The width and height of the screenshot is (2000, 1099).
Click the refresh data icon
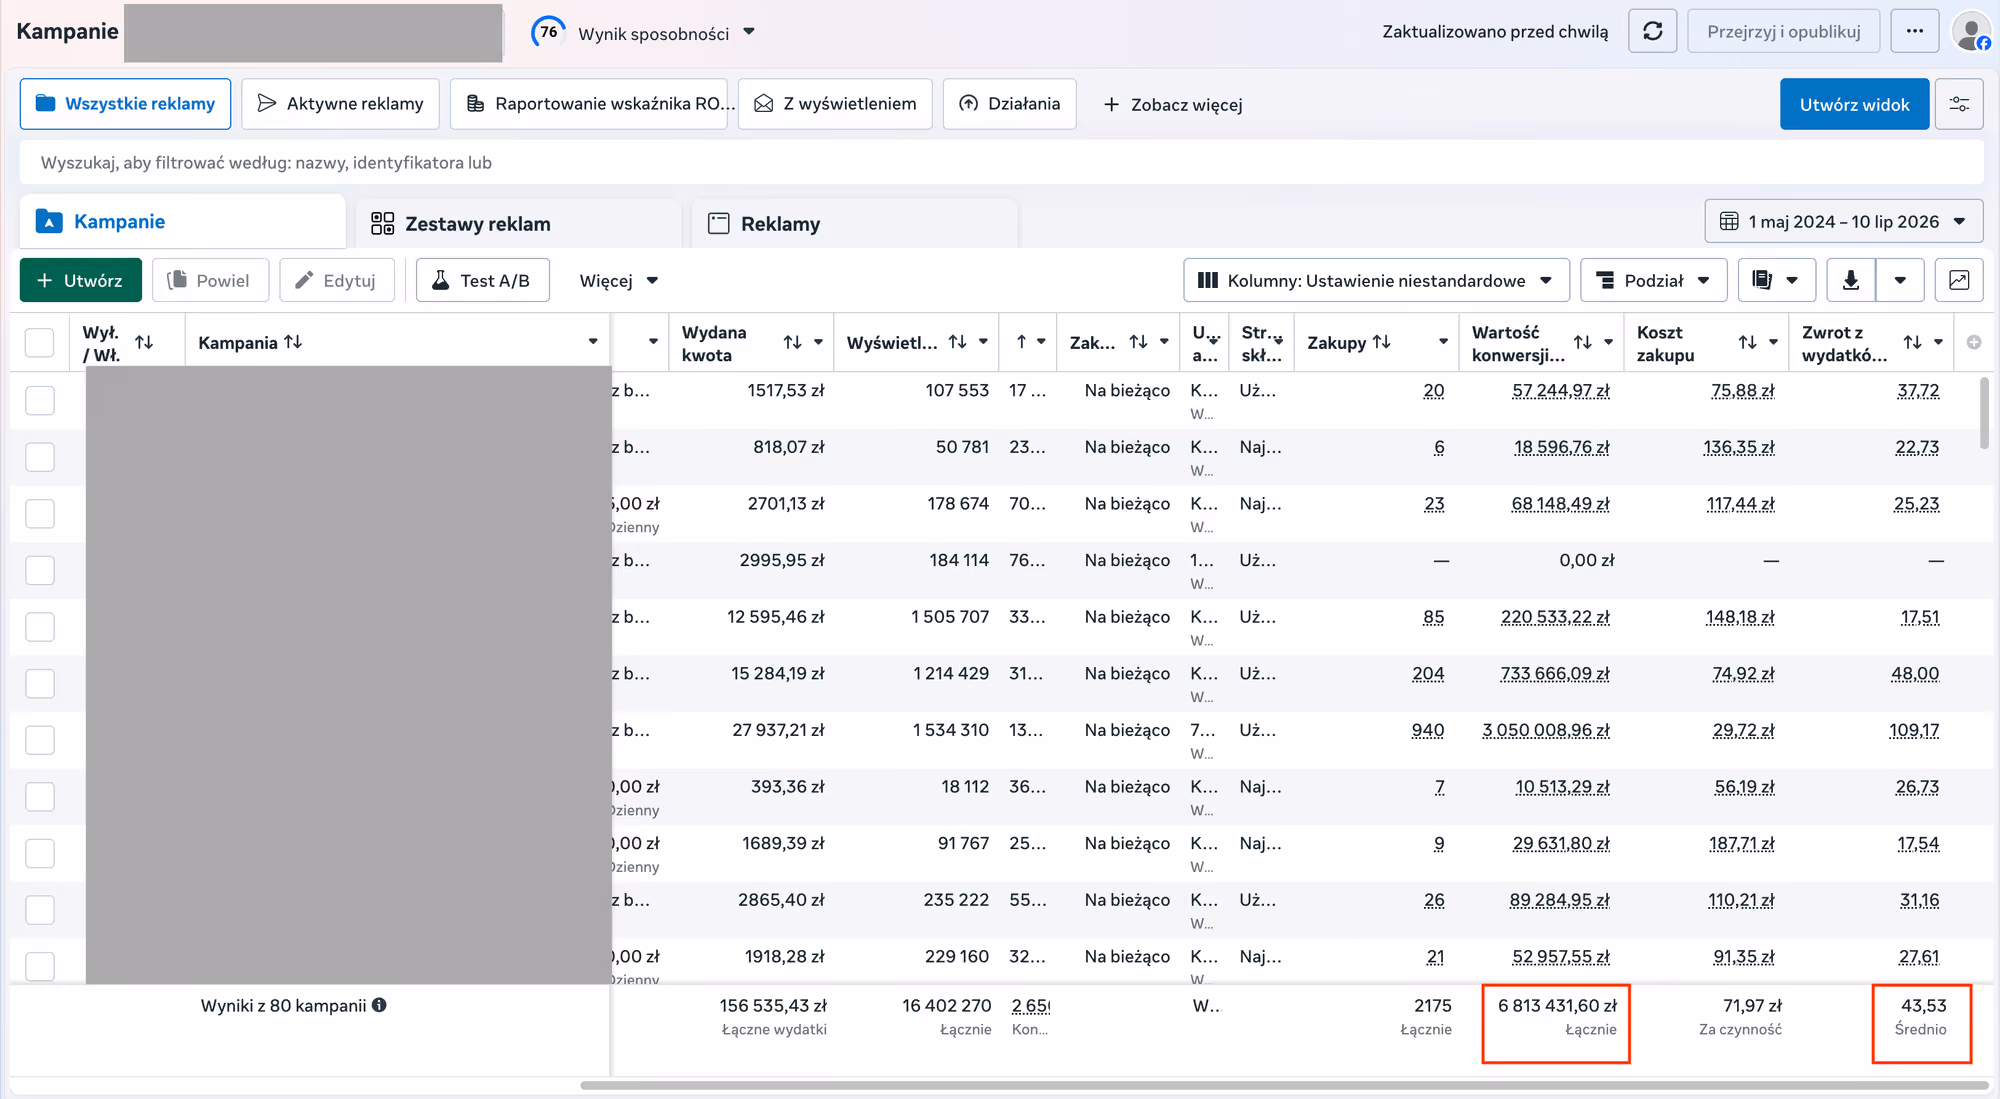point(1653,32)
